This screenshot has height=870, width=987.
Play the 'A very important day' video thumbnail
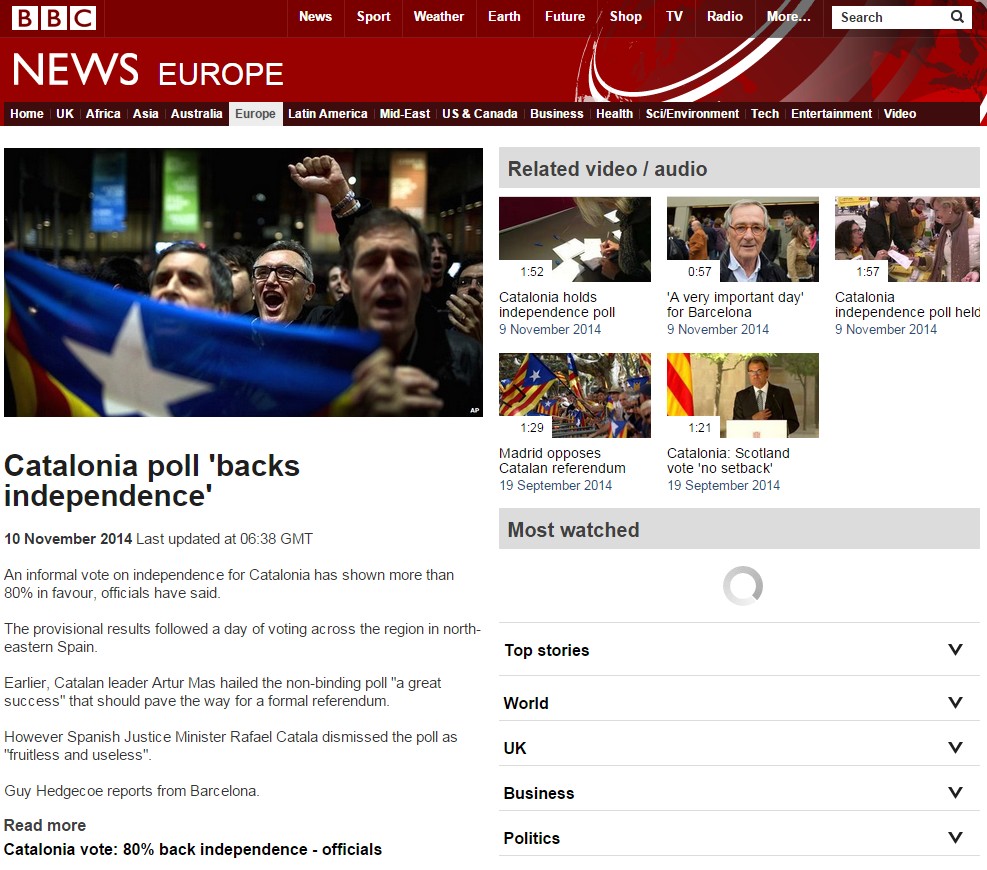coord(742,239)
